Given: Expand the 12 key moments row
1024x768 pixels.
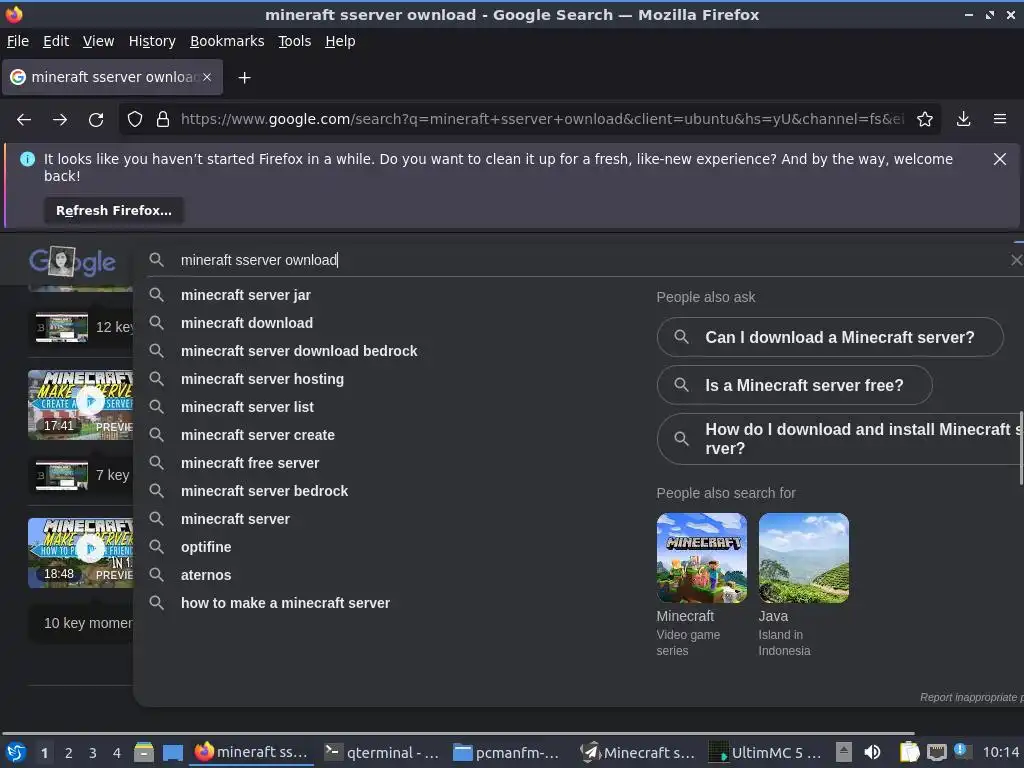Looking at the screenshot, I should pos(82,327).
